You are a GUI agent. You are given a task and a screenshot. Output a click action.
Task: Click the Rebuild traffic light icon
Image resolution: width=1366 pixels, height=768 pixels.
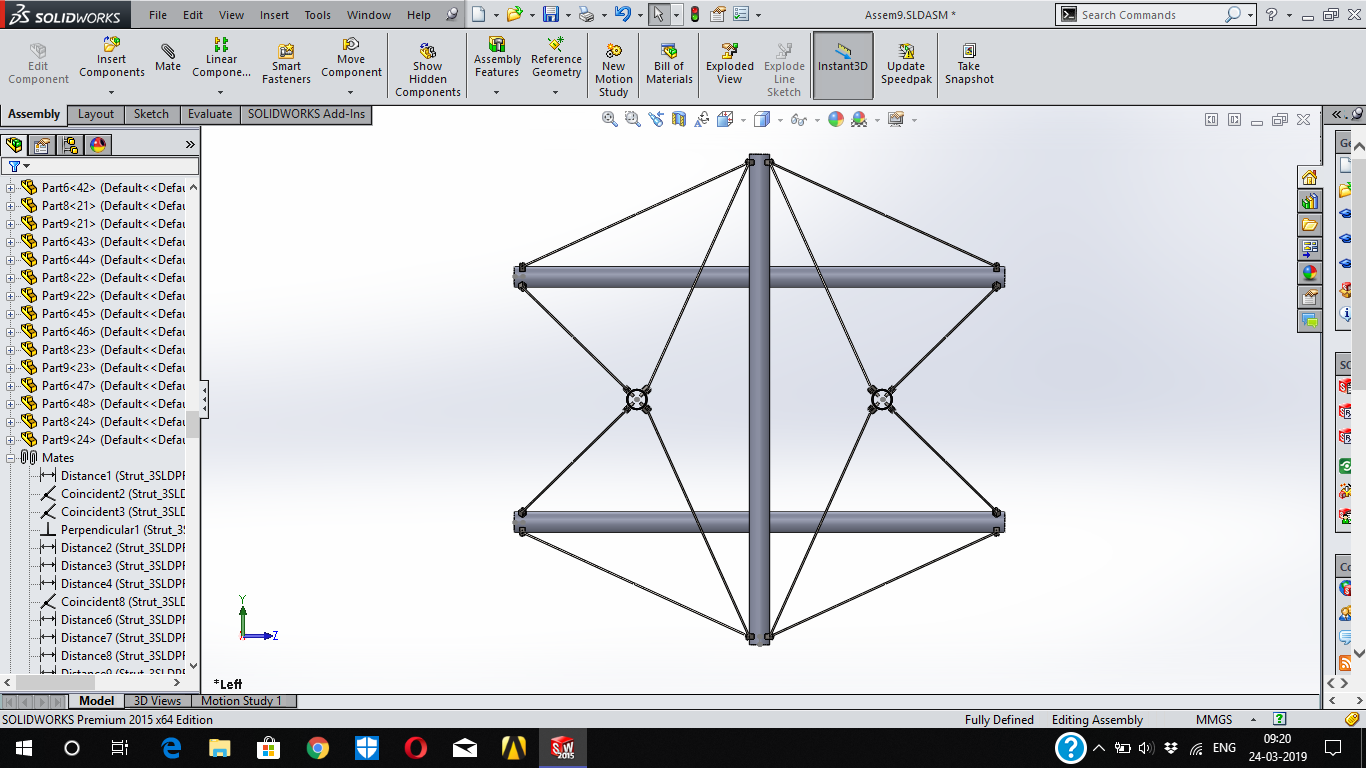(694, 14)
